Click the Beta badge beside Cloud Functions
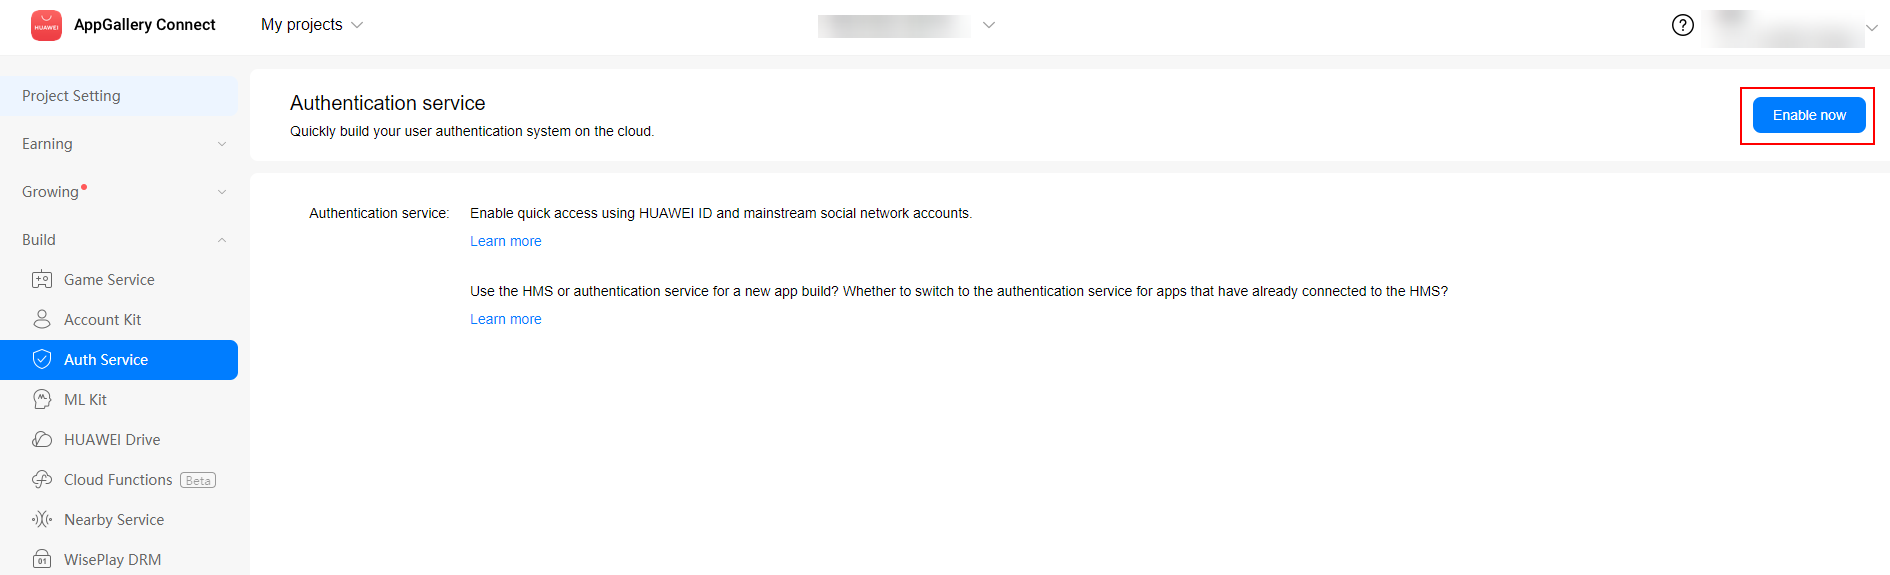The width and height of the screenshot is (1890, 575). tap(198, 480)
